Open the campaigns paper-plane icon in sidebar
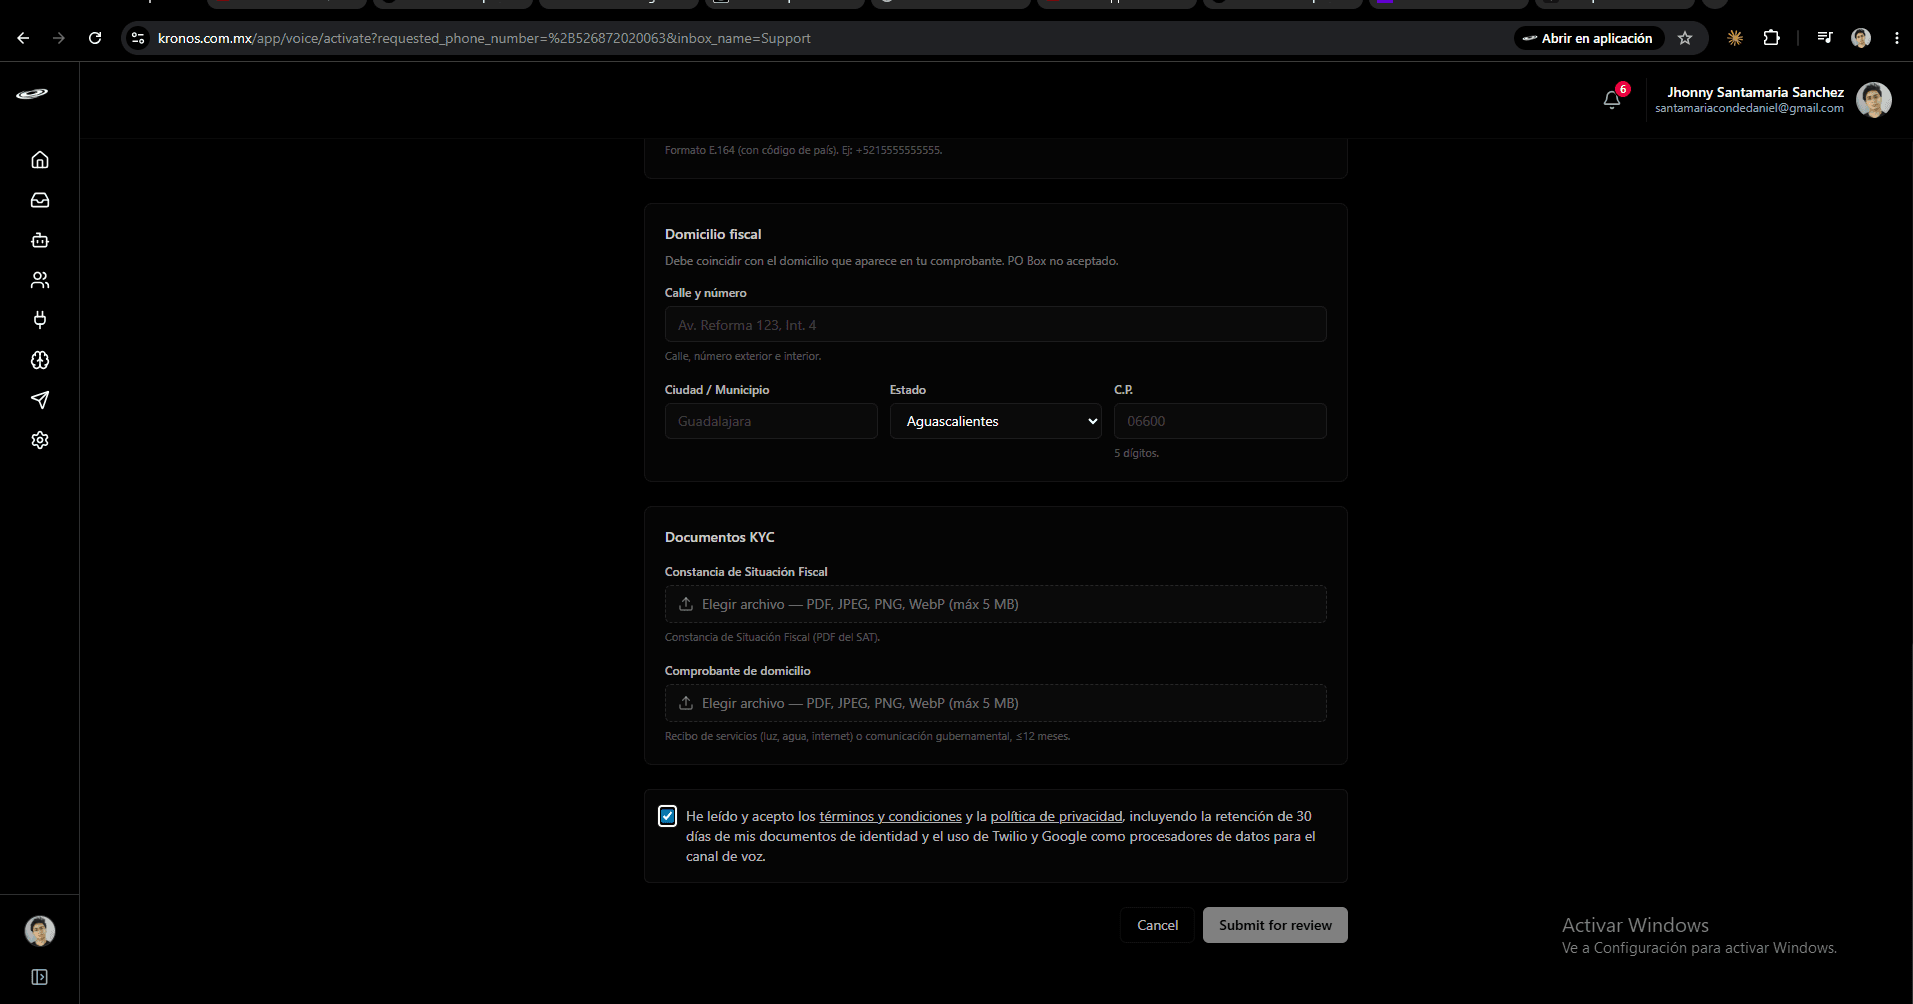 click(40, 400)
